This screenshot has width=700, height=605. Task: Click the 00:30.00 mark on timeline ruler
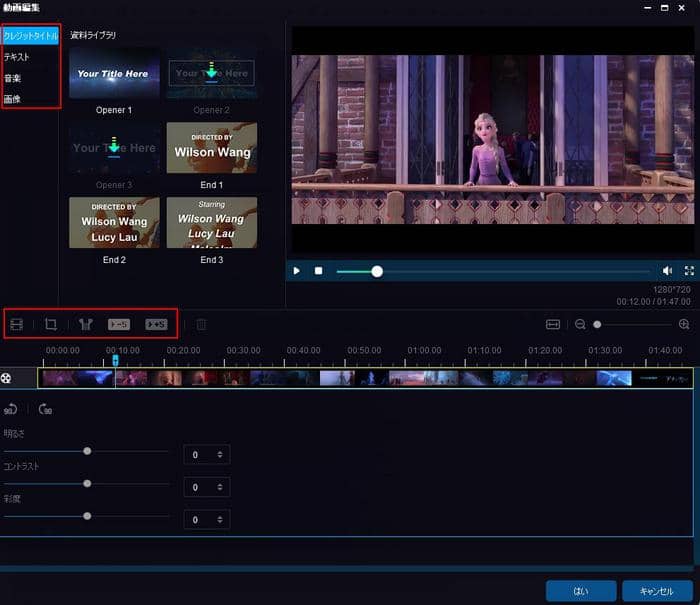pos(243,350)
